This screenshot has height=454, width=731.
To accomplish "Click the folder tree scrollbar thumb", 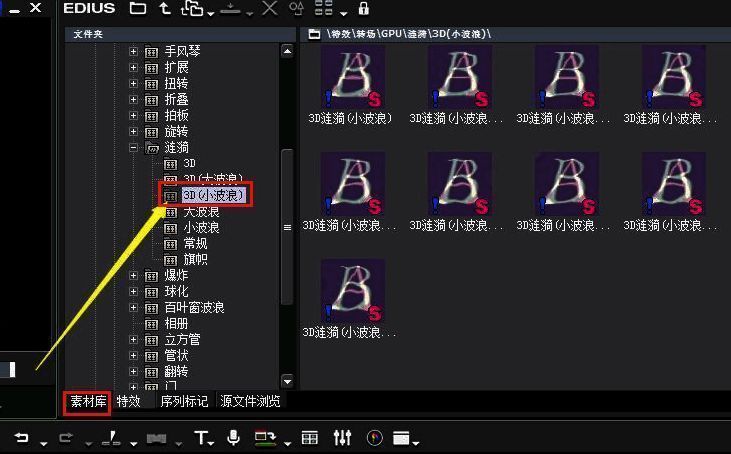I will (288, 227).
